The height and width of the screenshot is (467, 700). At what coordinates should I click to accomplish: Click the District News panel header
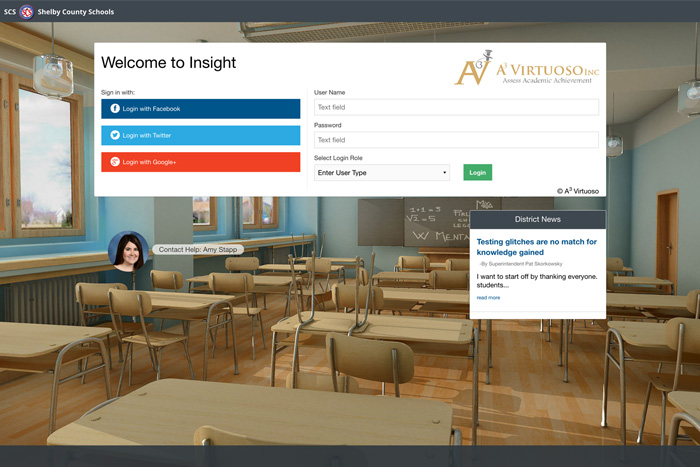tap(538, 219)
